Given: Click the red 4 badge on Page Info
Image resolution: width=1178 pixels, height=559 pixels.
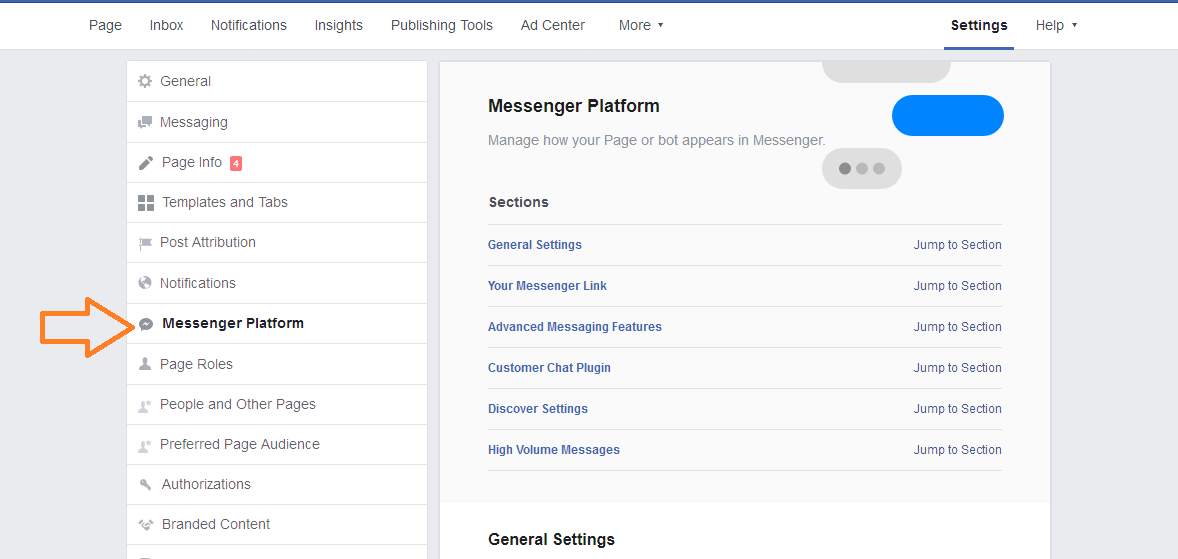Looking at the screenshot, I should [236, 163].
